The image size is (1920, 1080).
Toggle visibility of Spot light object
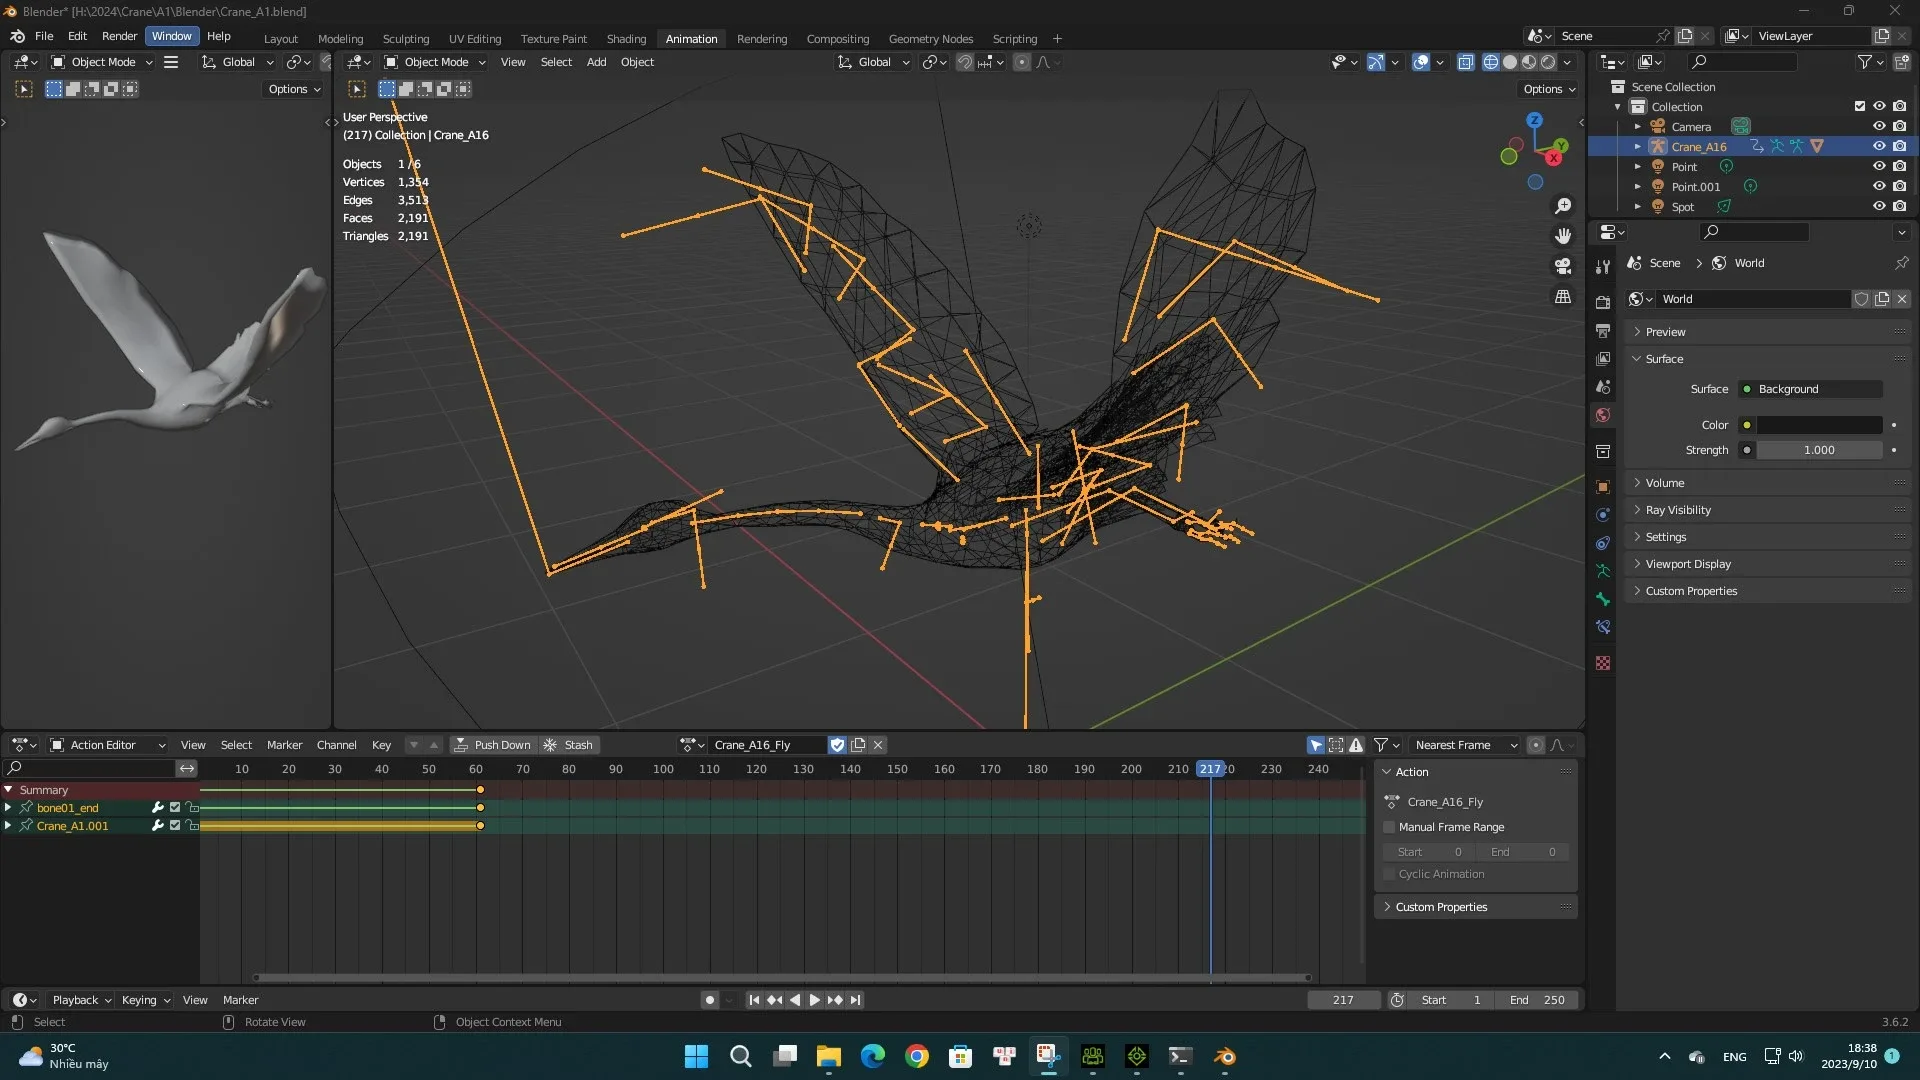[x=1876, y=206]
